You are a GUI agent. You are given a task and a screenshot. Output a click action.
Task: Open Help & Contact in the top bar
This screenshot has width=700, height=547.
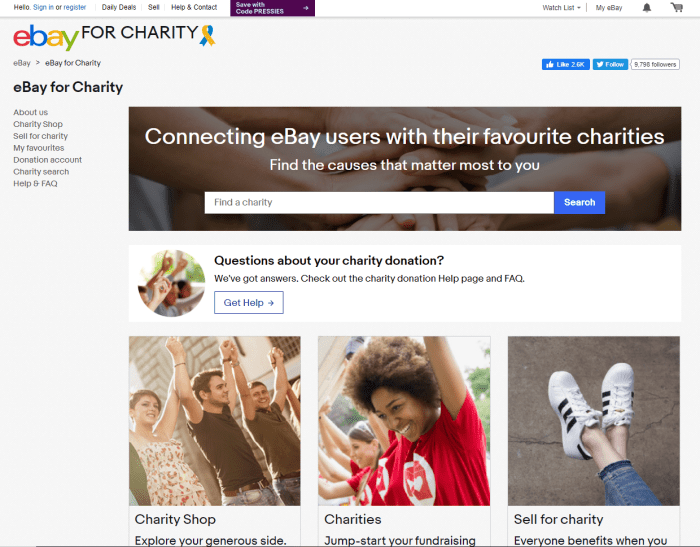[194, 7]
